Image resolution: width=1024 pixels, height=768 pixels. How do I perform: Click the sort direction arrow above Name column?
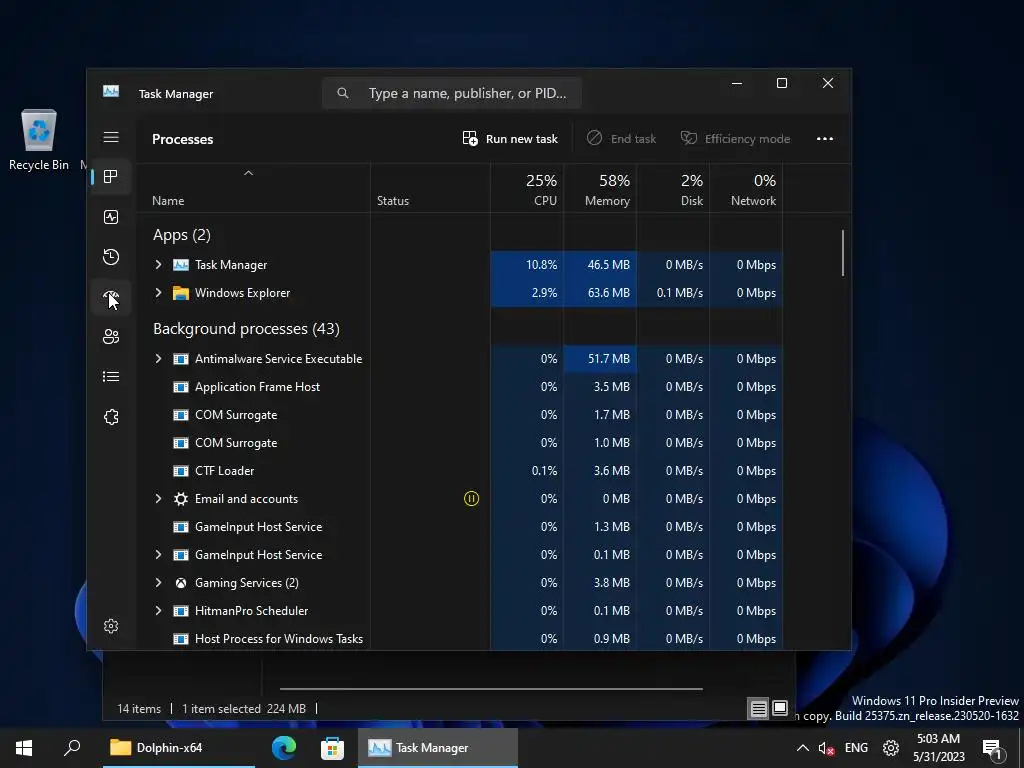click(248, 173)
